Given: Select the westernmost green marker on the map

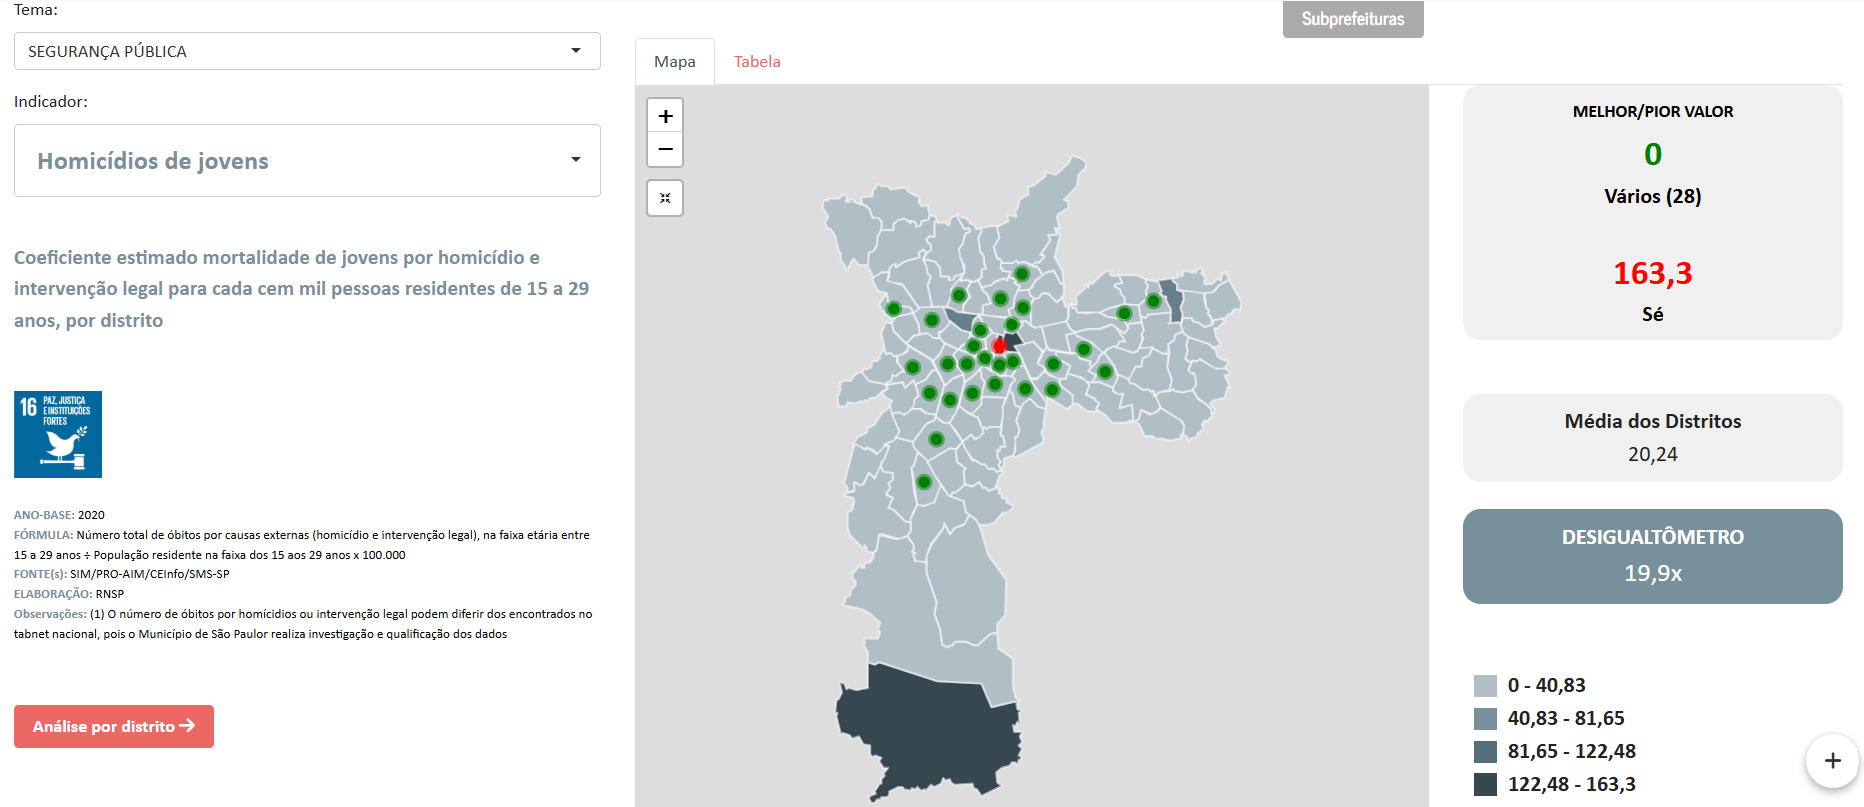Looking at the screenshot, I should click(x=894, y=309).
